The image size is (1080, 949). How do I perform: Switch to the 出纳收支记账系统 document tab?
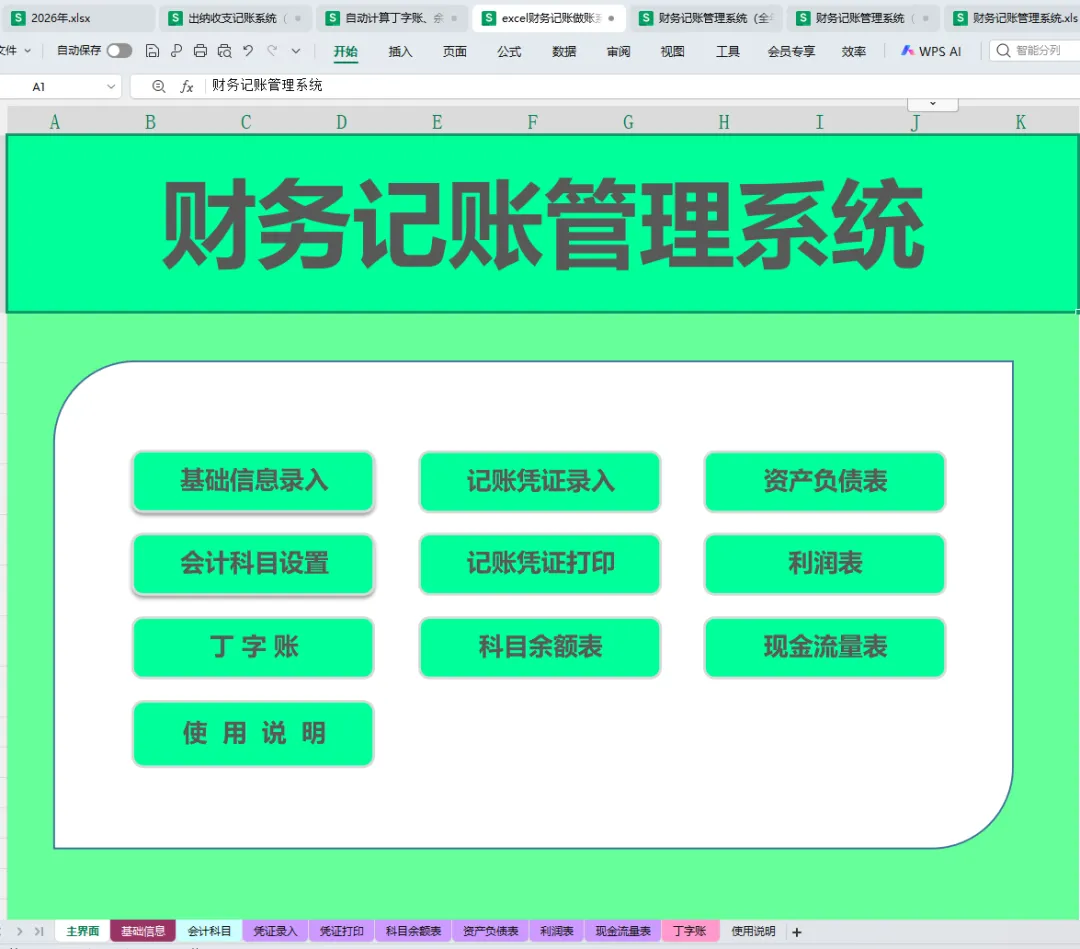click(x=236, y=18)
